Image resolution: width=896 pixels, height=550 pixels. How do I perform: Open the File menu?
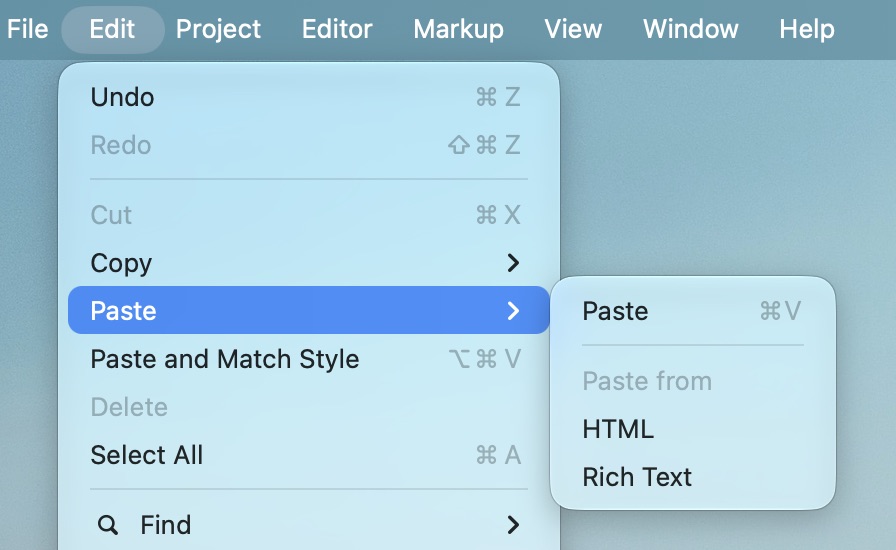click(x=27, y=29)
